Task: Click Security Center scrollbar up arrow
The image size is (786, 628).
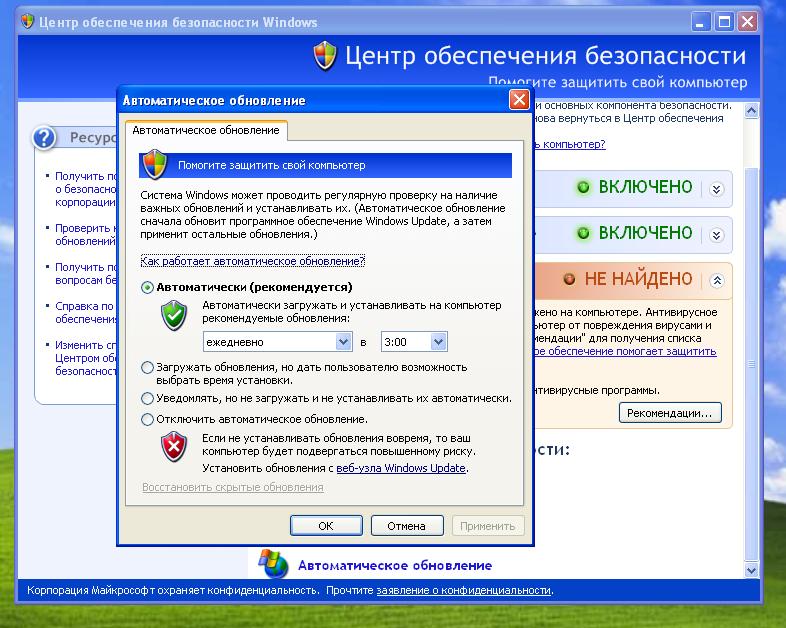Action: pos(751,110)
